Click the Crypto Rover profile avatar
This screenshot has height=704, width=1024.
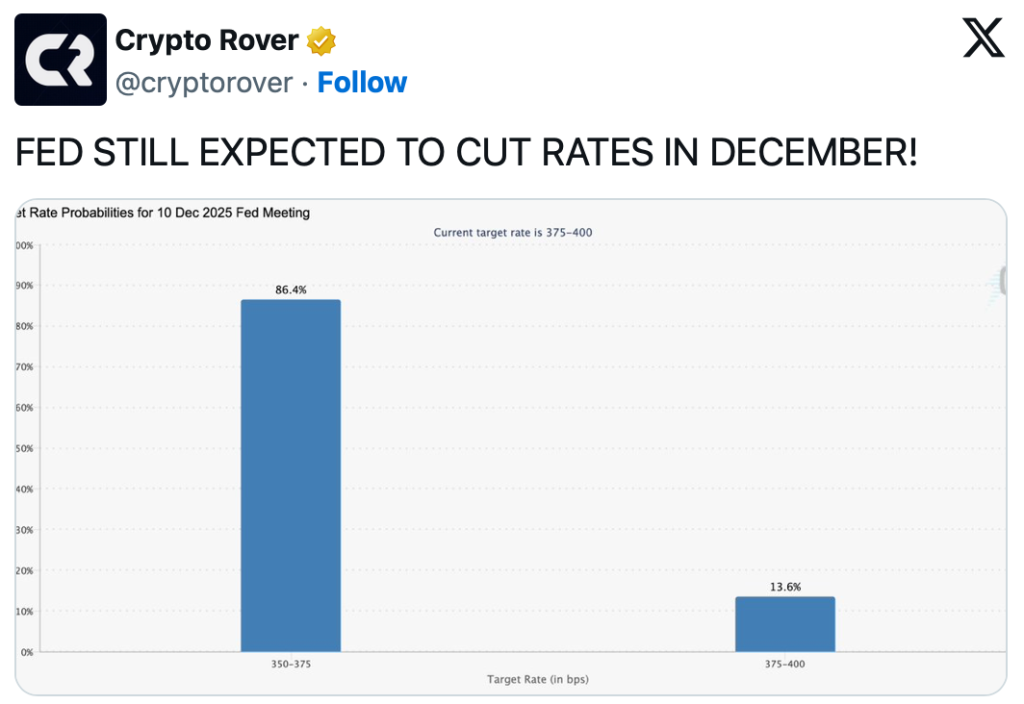[x=60, y=60]
